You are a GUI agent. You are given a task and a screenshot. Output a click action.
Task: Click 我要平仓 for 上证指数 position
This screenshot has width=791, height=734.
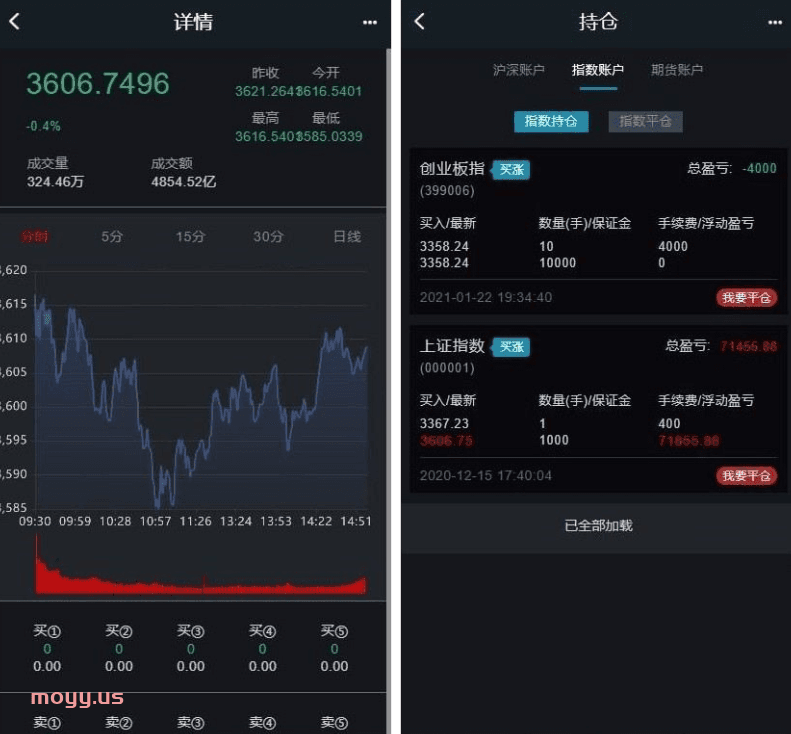[x=746, y=475]
